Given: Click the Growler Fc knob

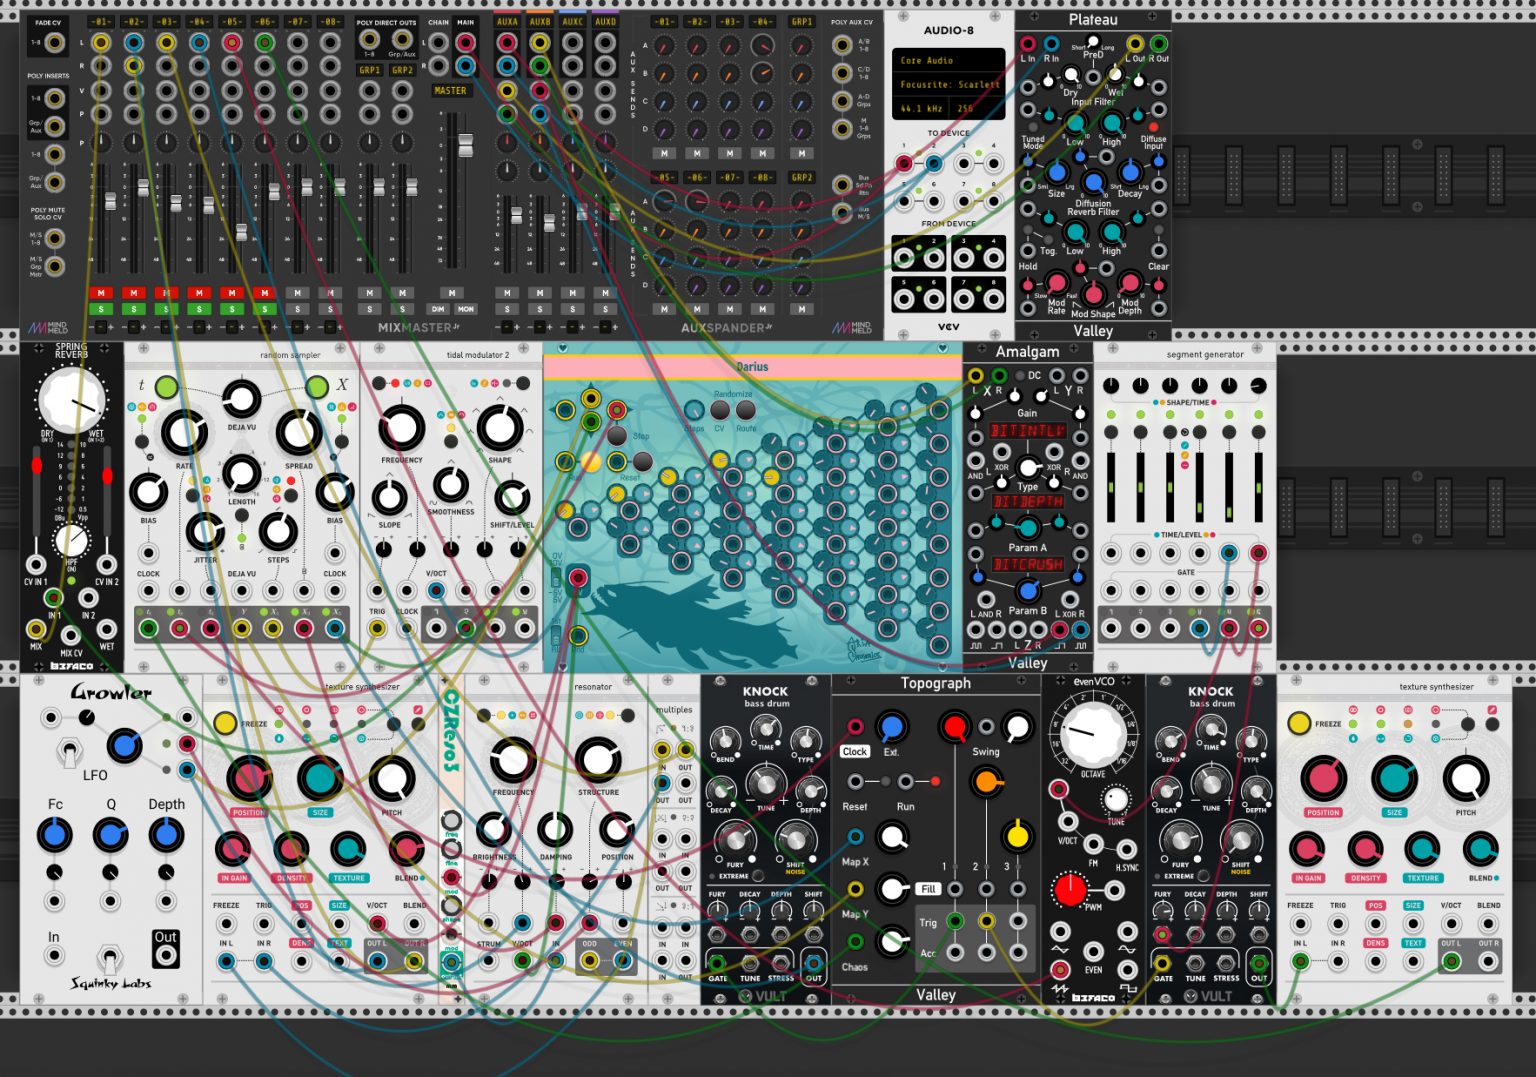Looking at the screenshot, I should coord(55,835).
